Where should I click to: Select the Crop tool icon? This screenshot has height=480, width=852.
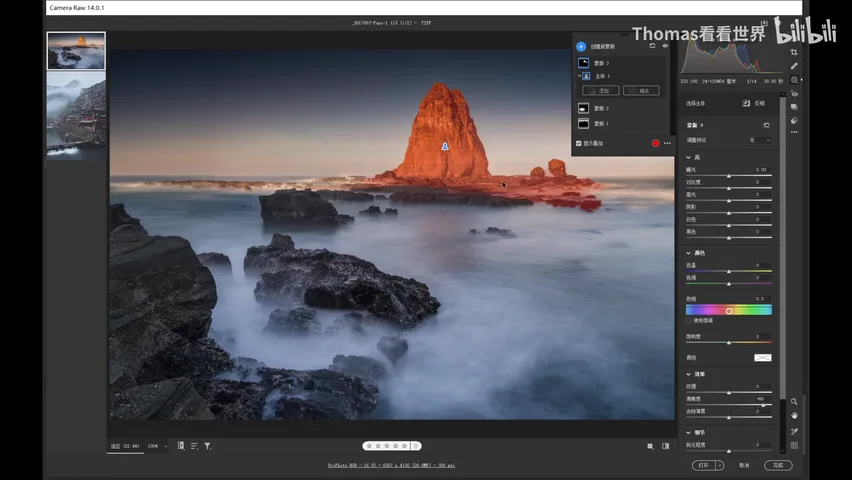(x=794, y=52)
